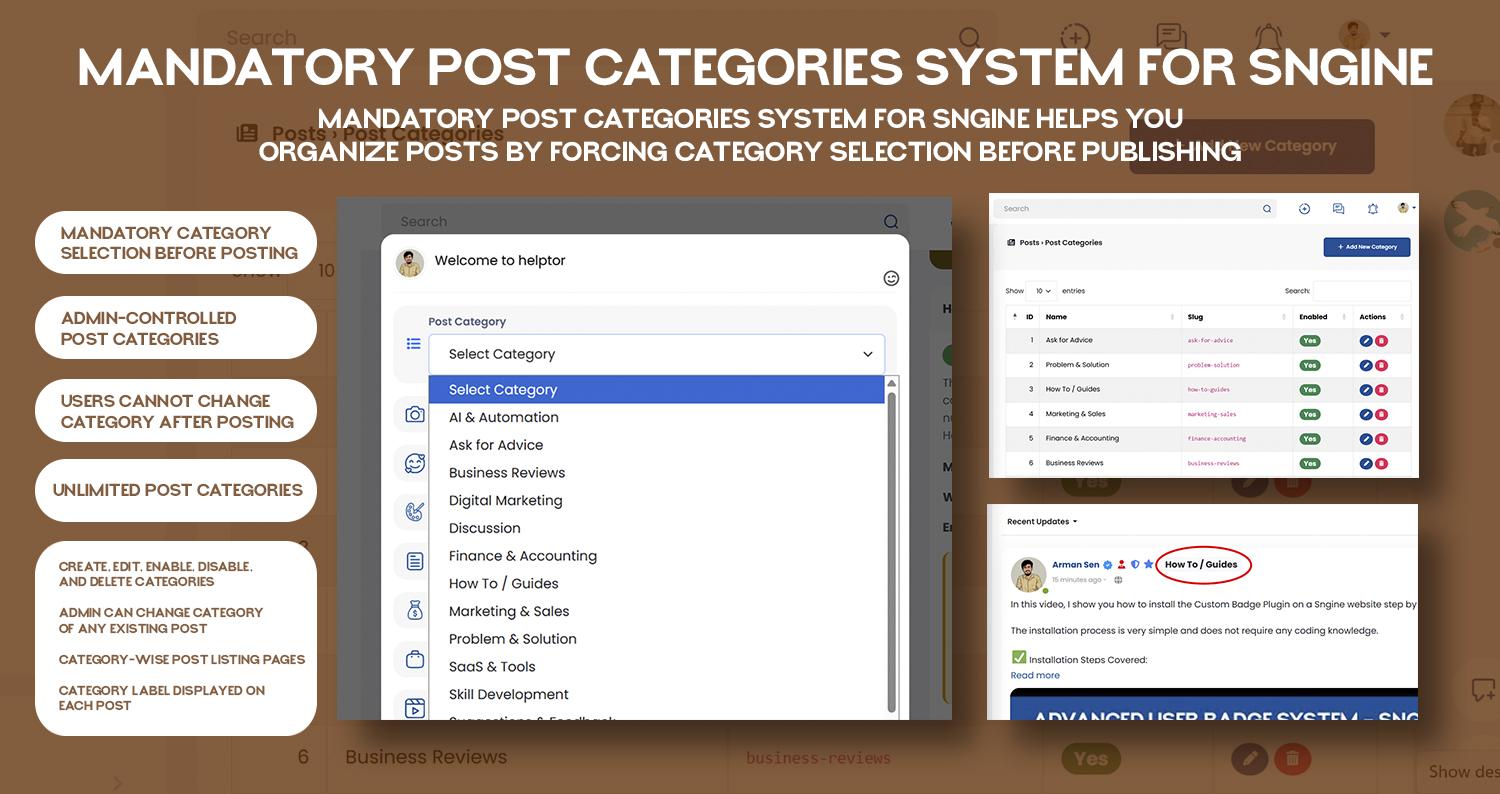
Task: Expand the Recent Updates dropdown
Action: [x=1043, y=521]
